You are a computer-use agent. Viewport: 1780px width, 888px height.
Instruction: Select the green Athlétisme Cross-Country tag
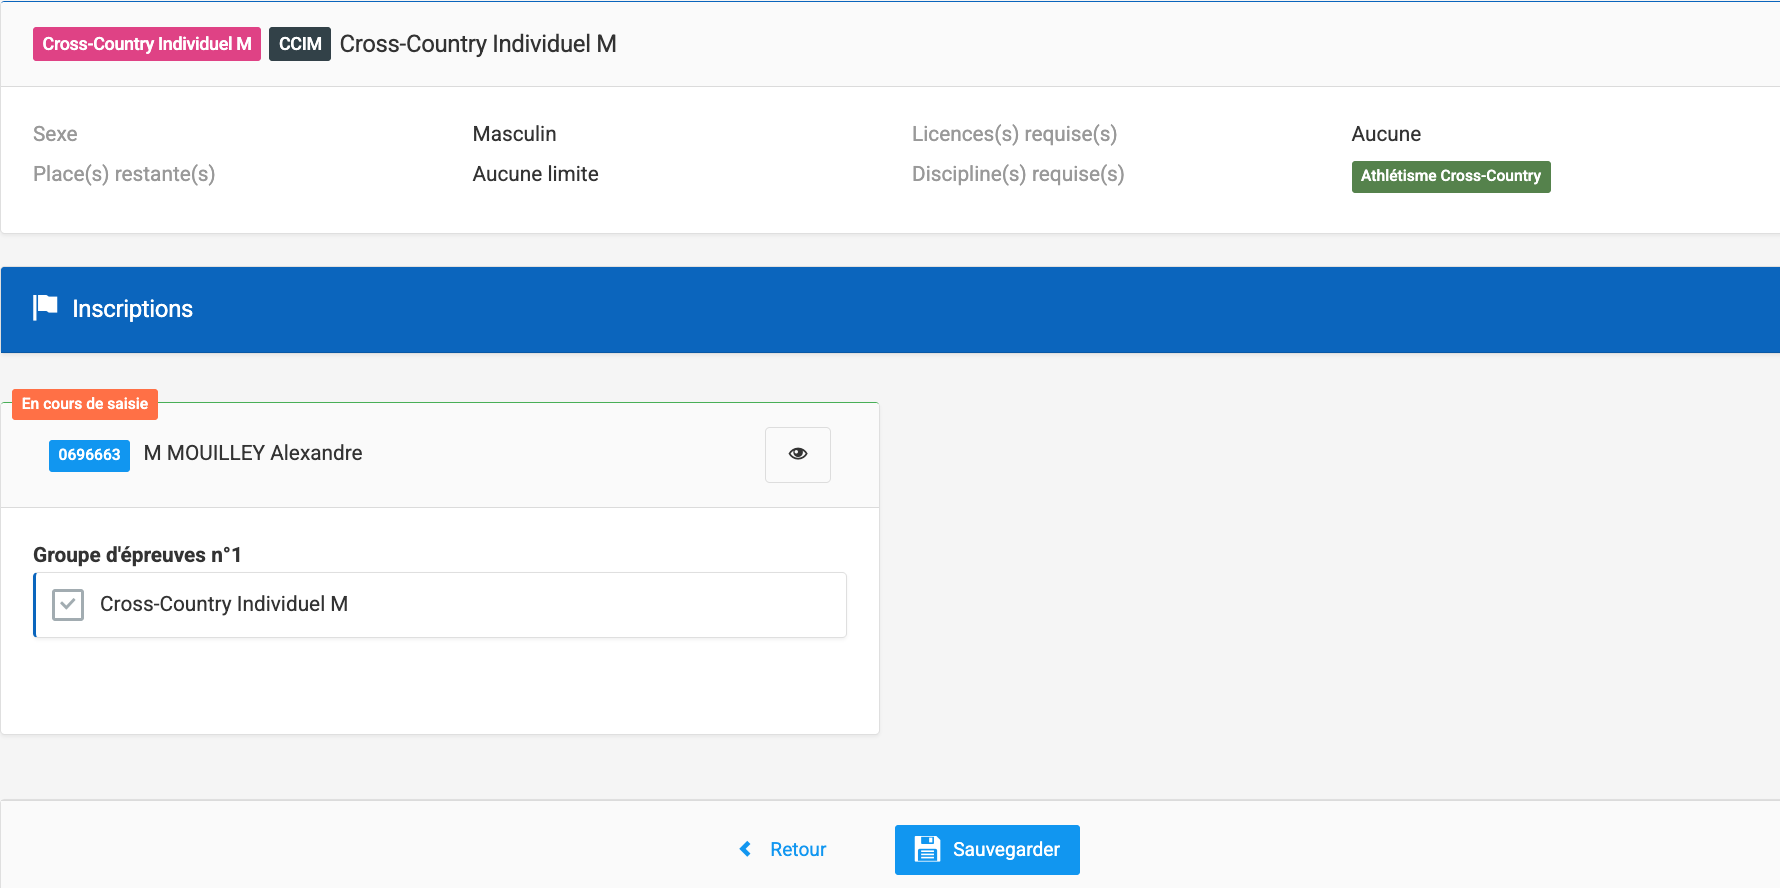click(1450, 176)
